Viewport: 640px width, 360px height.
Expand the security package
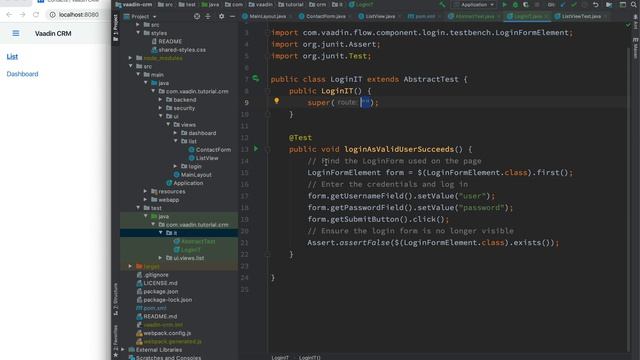pyautogui.click(x=160, y=108)
